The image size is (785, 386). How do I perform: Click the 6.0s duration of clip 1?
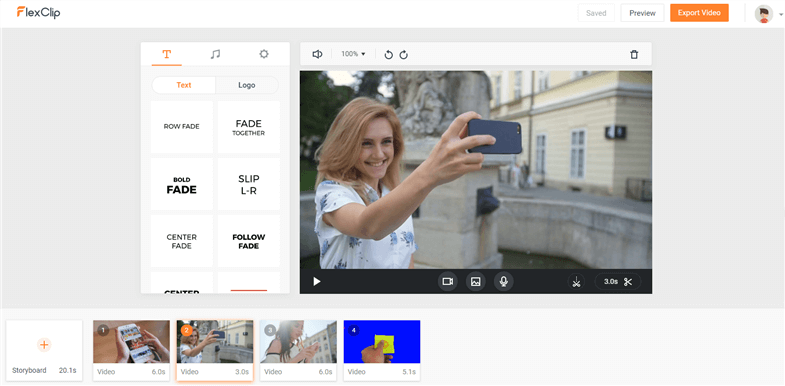[x=158, y=372]
